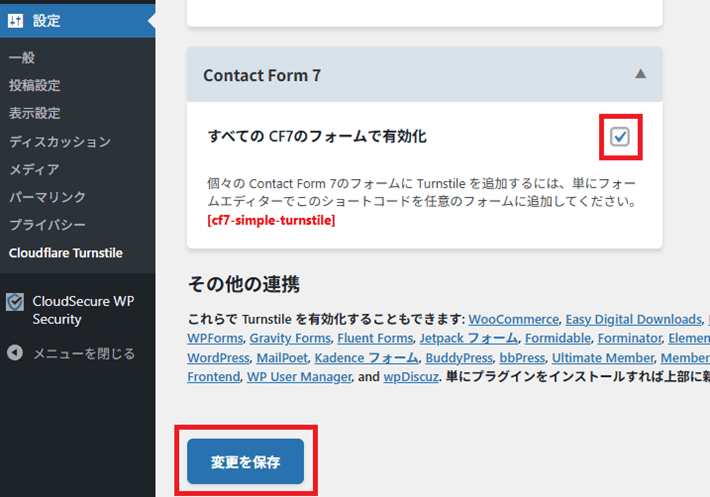Follow the Forminator link
710x497 pixels.
point(630,338)
